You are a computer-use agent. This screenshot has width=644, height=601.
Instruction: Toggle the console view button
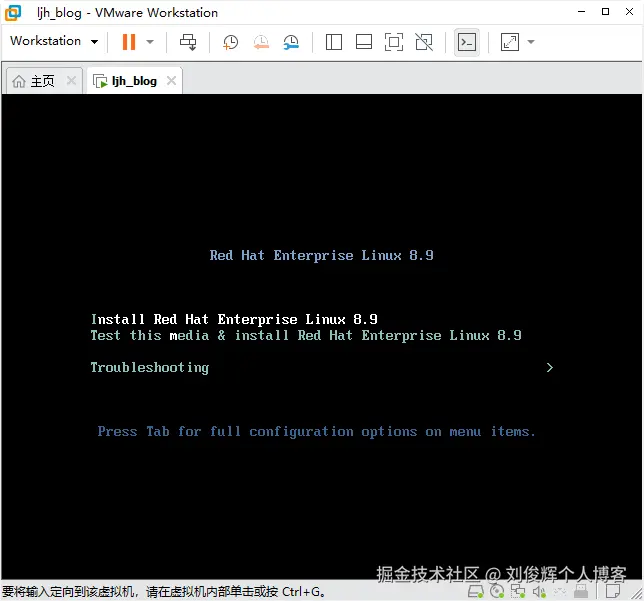click(x=467, y=42)
